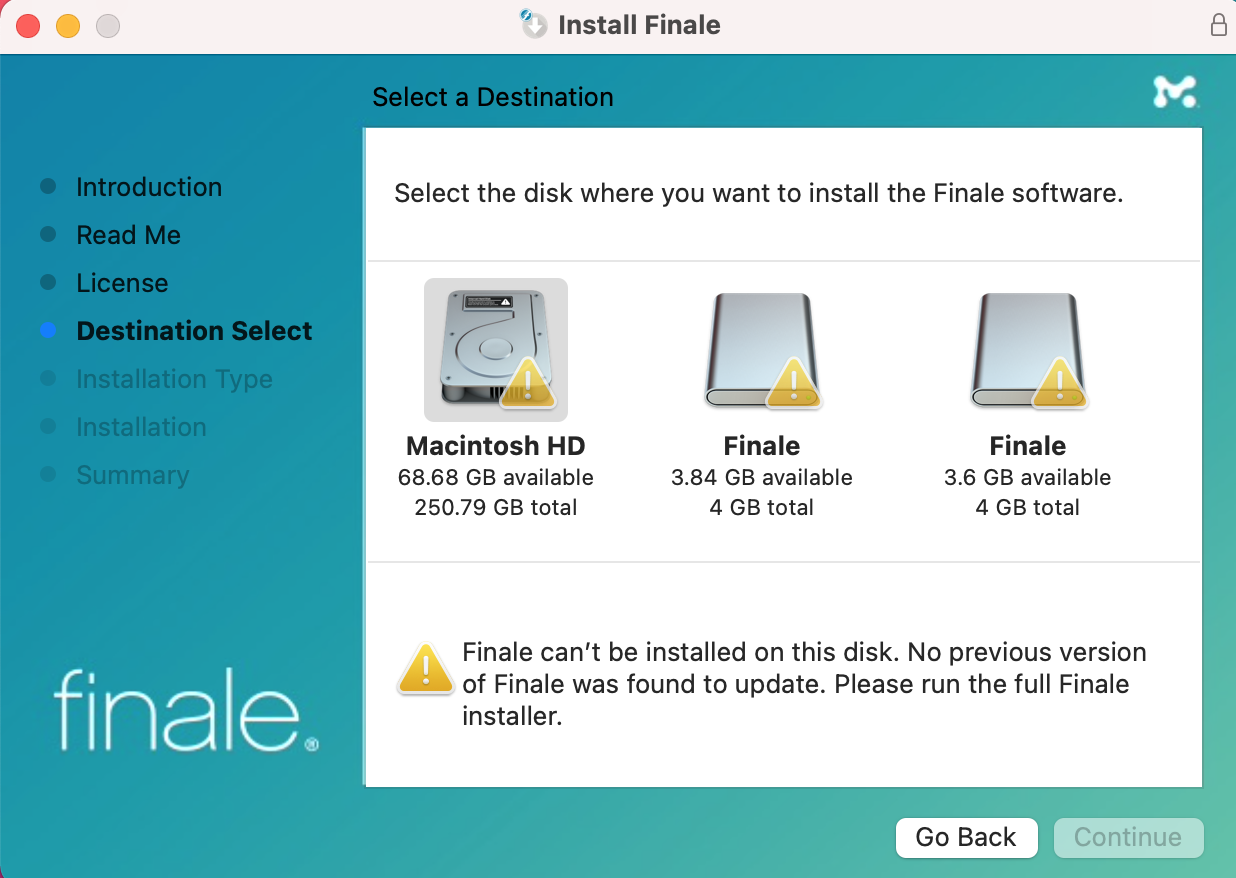Image resolution: width=1236 pixels, height=878 pixels.
Task: Pick the Finale disk with 3.6 GB available
Action: 1027,350
